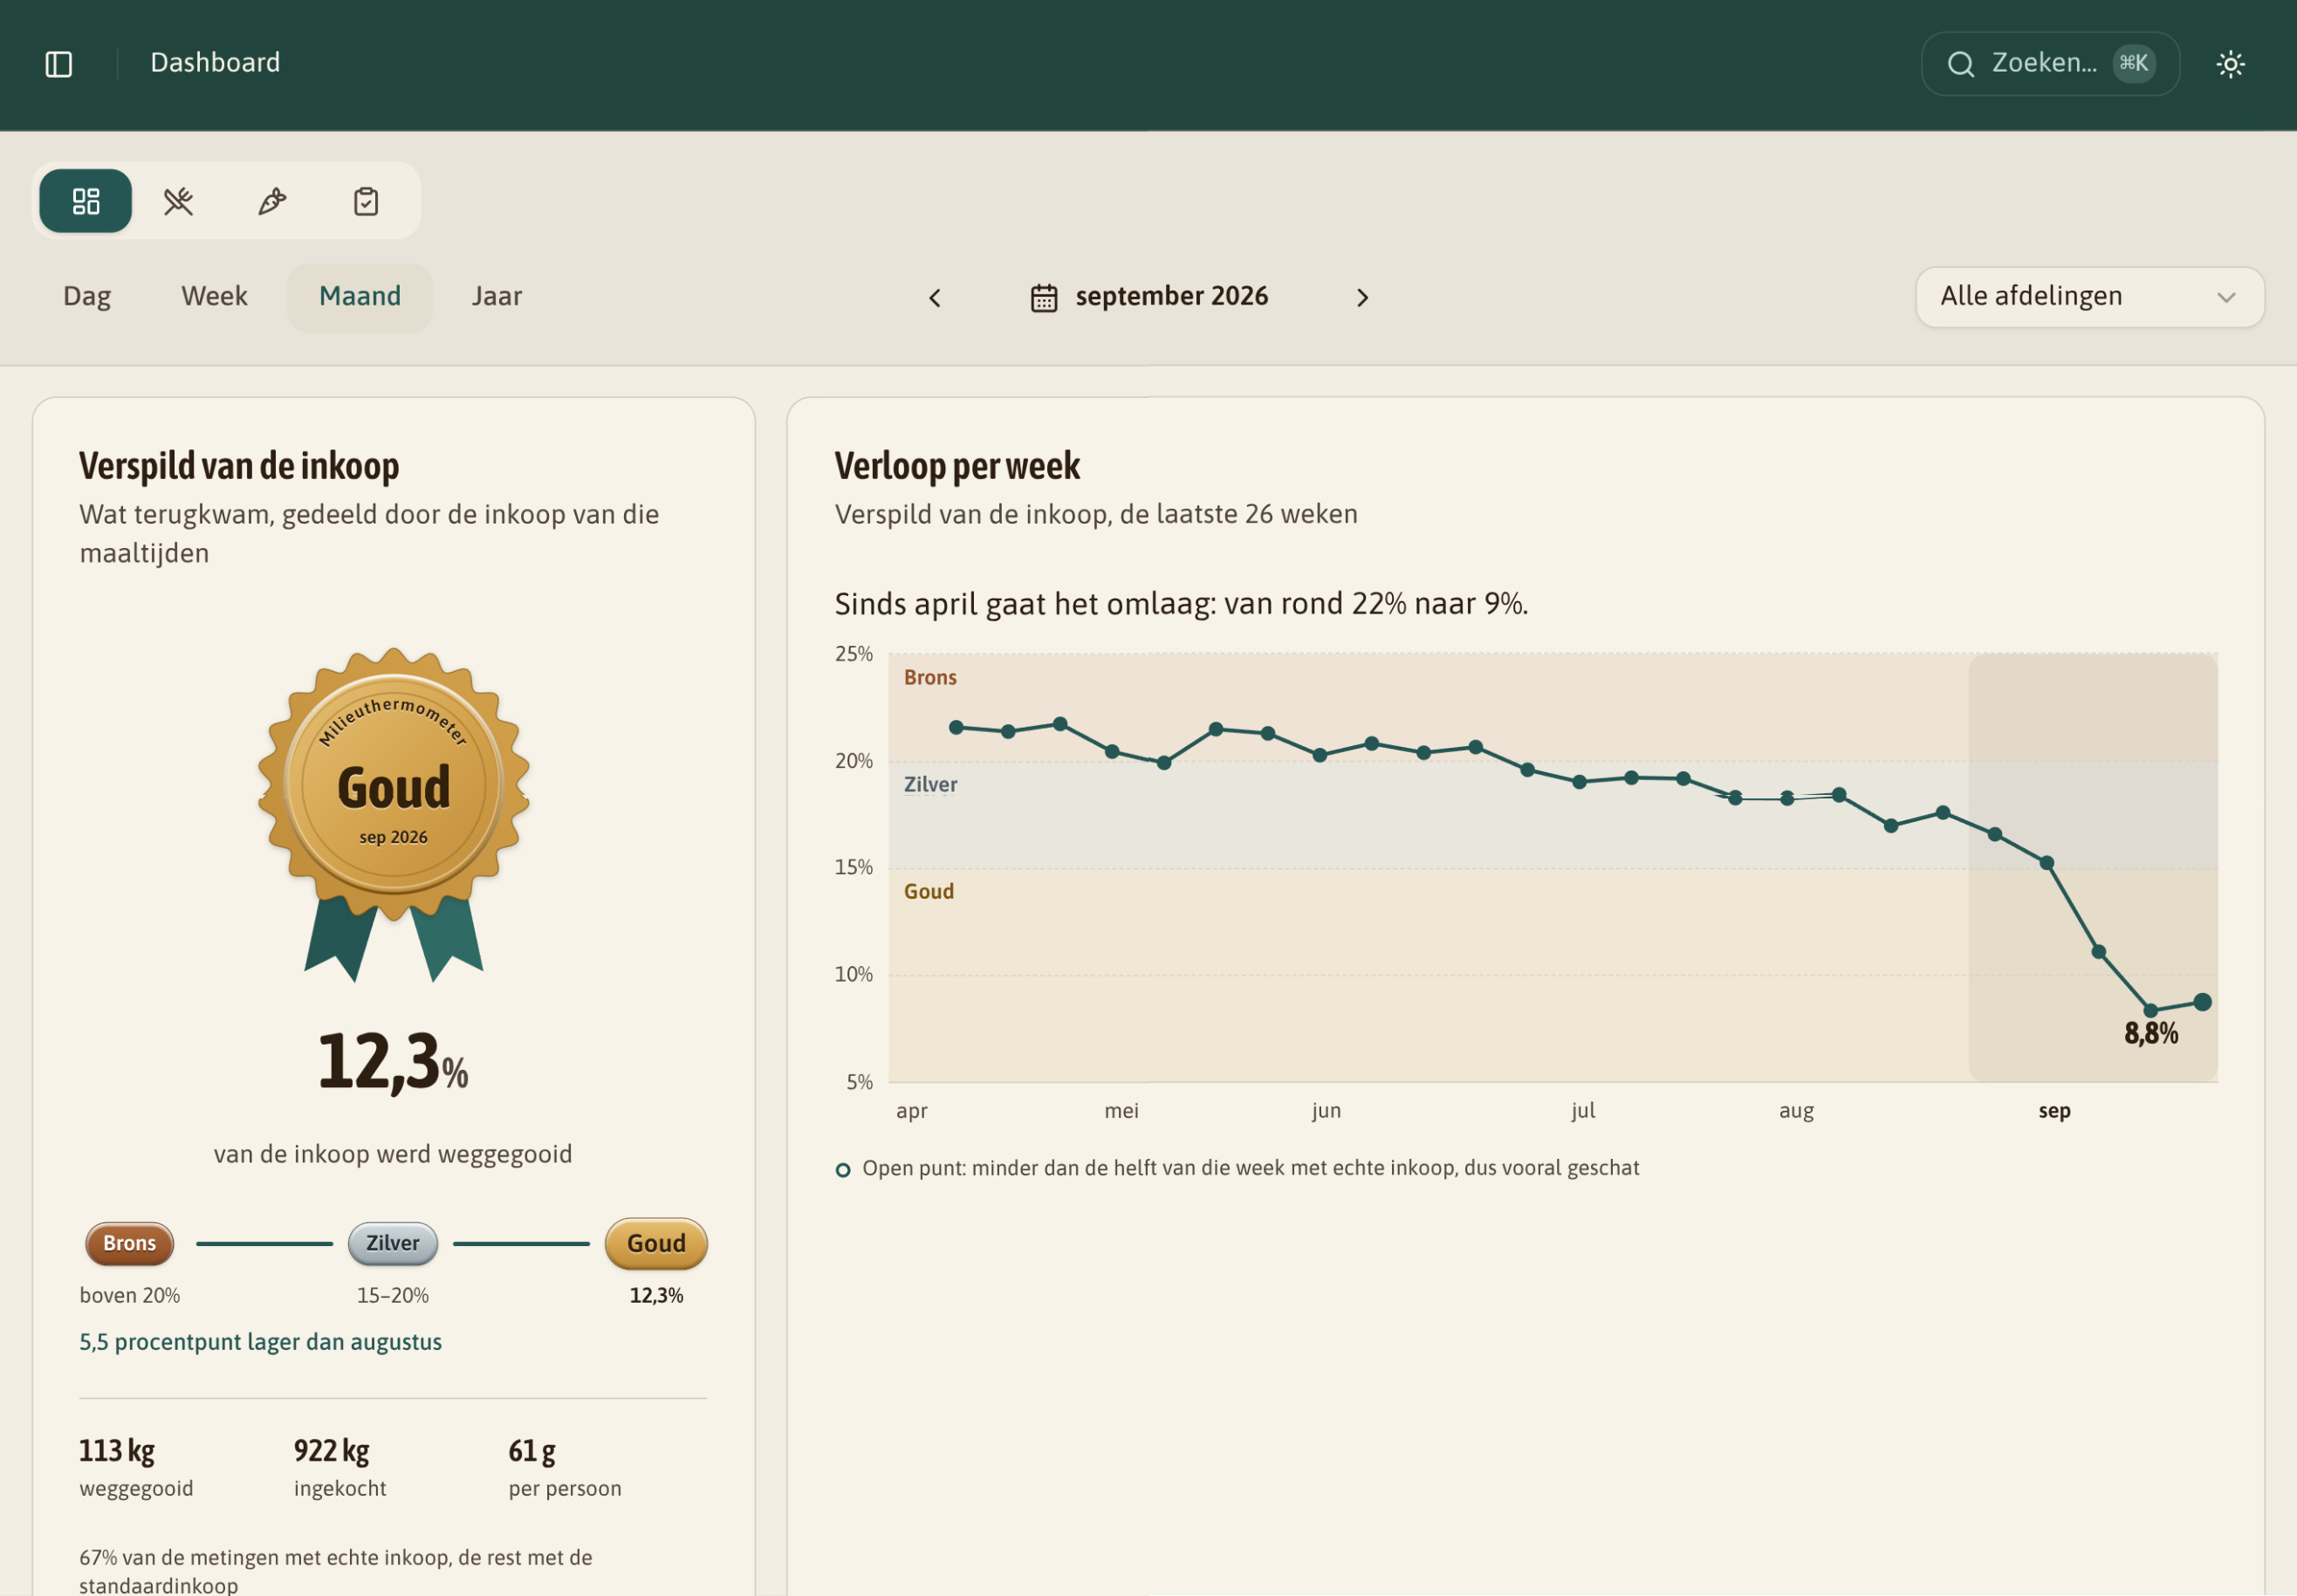Click the ⌘K shortcut badge

(x=2134, y=63)
